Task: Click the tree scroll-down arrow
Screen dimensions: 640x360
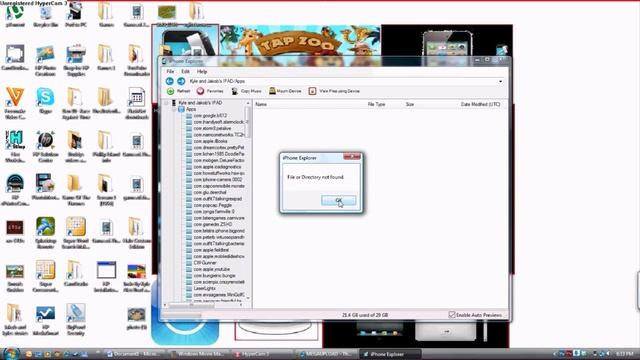Action: coord(248,298)
